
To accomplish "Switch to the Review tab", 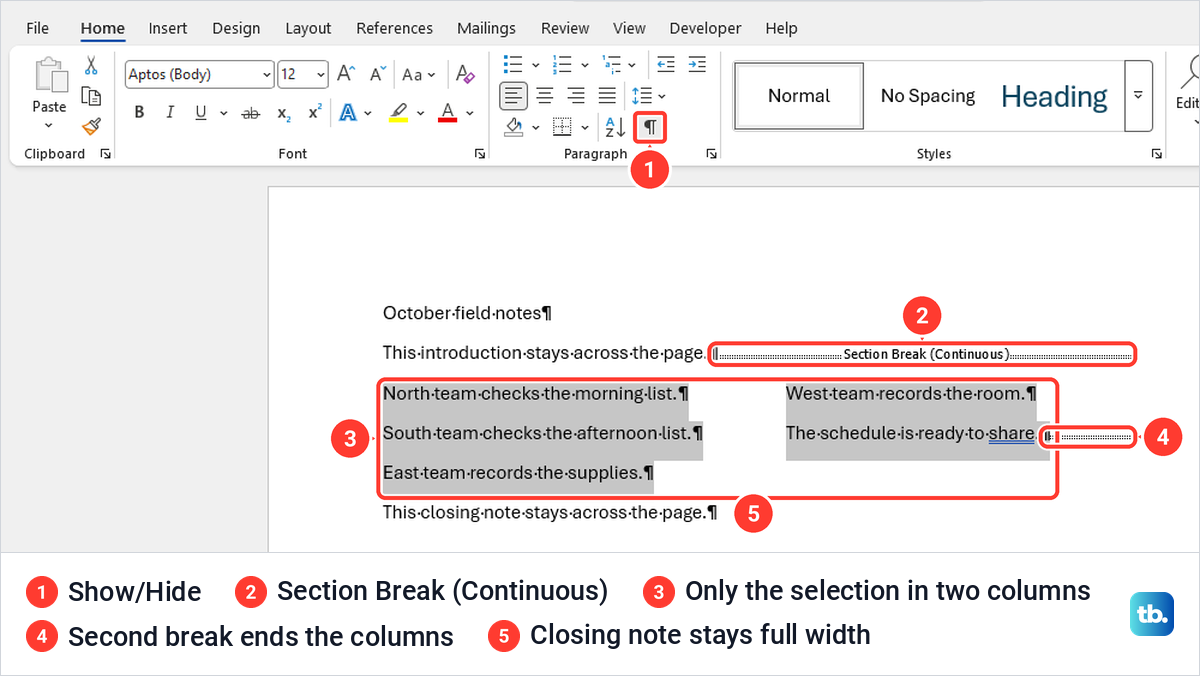I will [x=565, y=28].
